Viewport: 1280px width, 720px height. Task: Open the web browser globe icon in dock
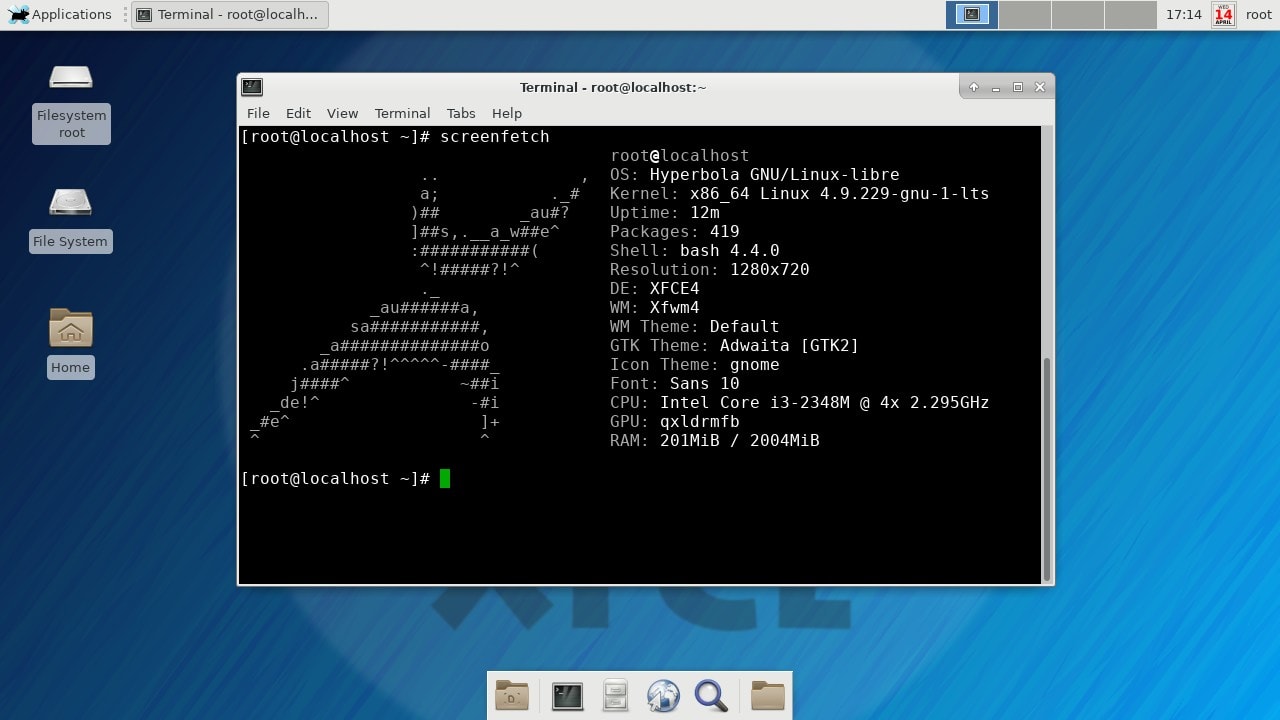[x=662, y=695]
